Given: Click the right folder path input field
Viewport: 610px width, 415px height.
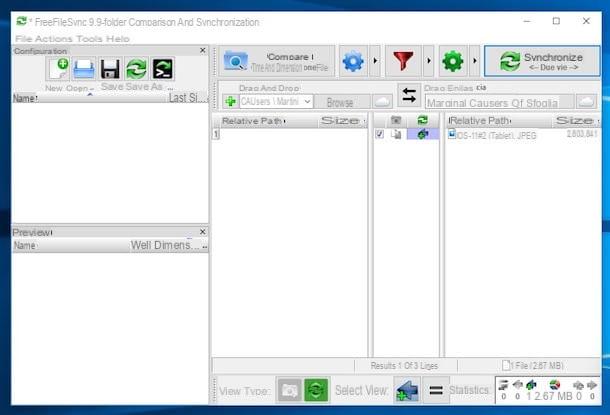Looking at the screenshot, I should pos(500,103).
